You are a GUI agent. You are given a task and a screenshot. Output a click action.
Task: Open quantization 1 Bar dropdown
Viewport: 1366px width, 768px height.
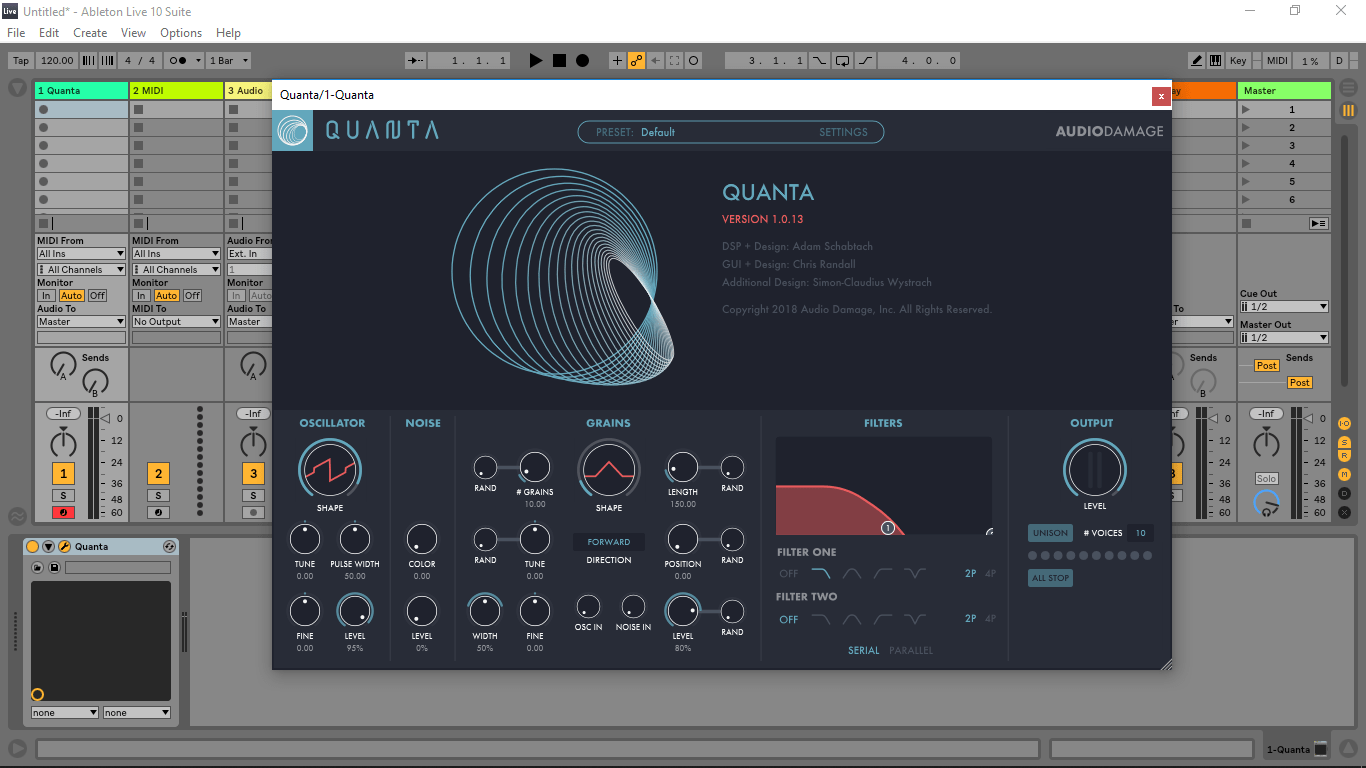[229, 61]
